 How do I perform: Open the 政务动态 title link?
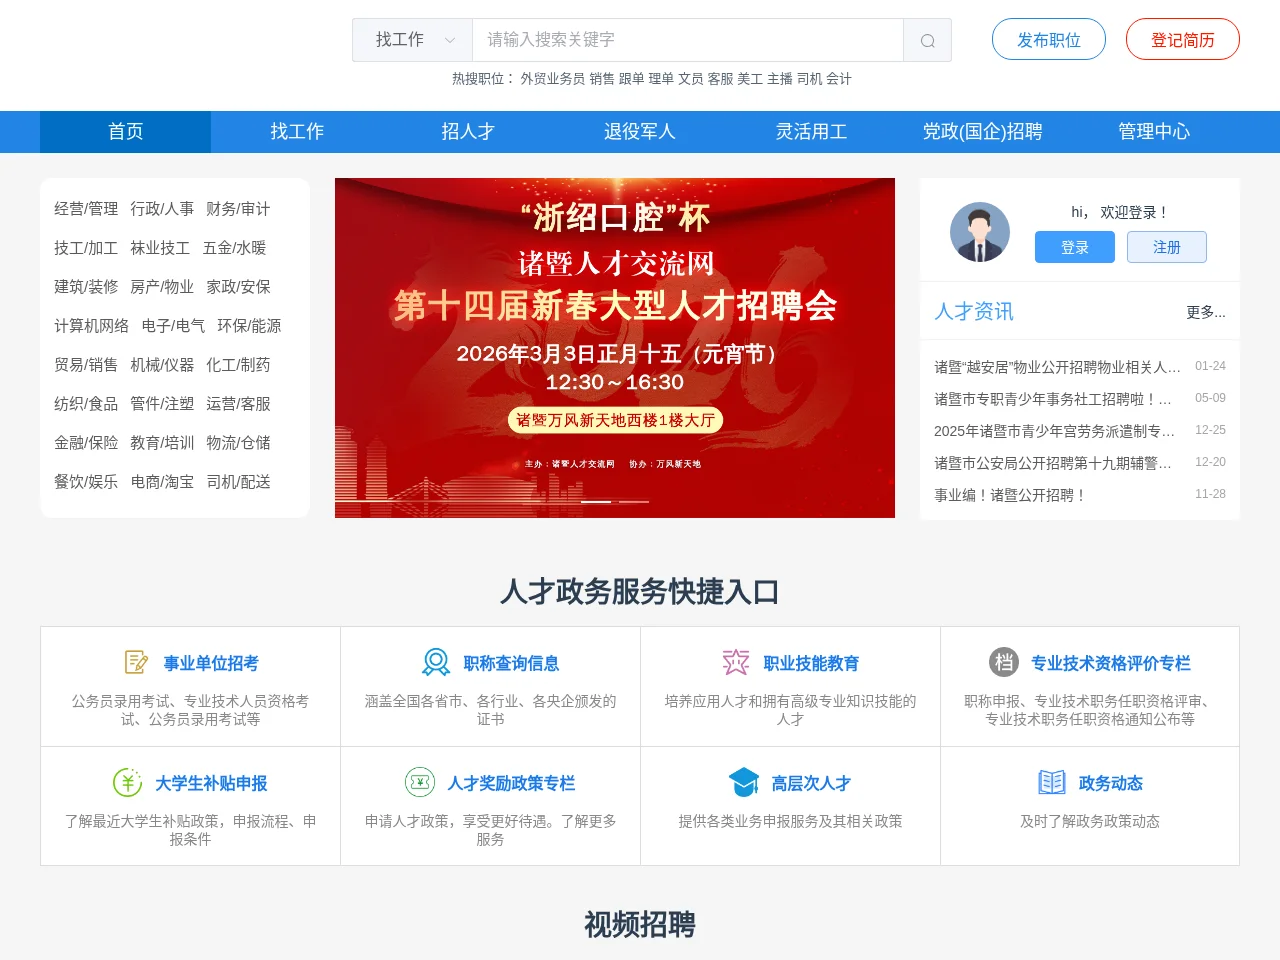click(x=1111, y=783)
